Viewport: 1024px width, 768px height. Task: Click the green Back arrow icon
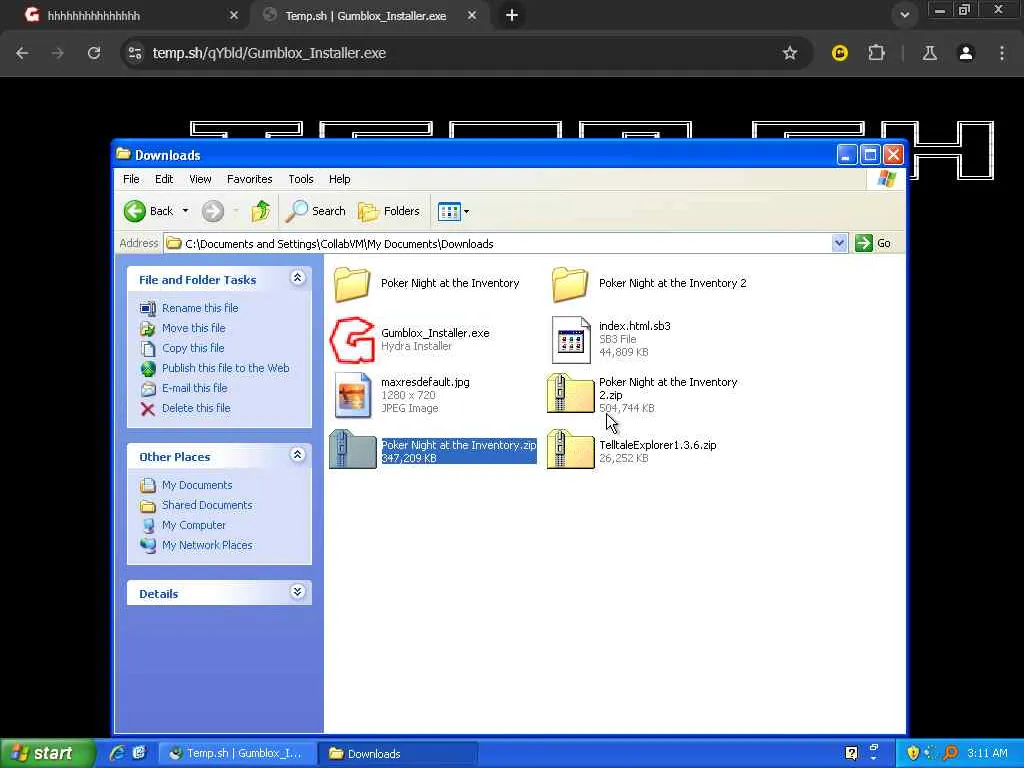(x=135, y=211)
